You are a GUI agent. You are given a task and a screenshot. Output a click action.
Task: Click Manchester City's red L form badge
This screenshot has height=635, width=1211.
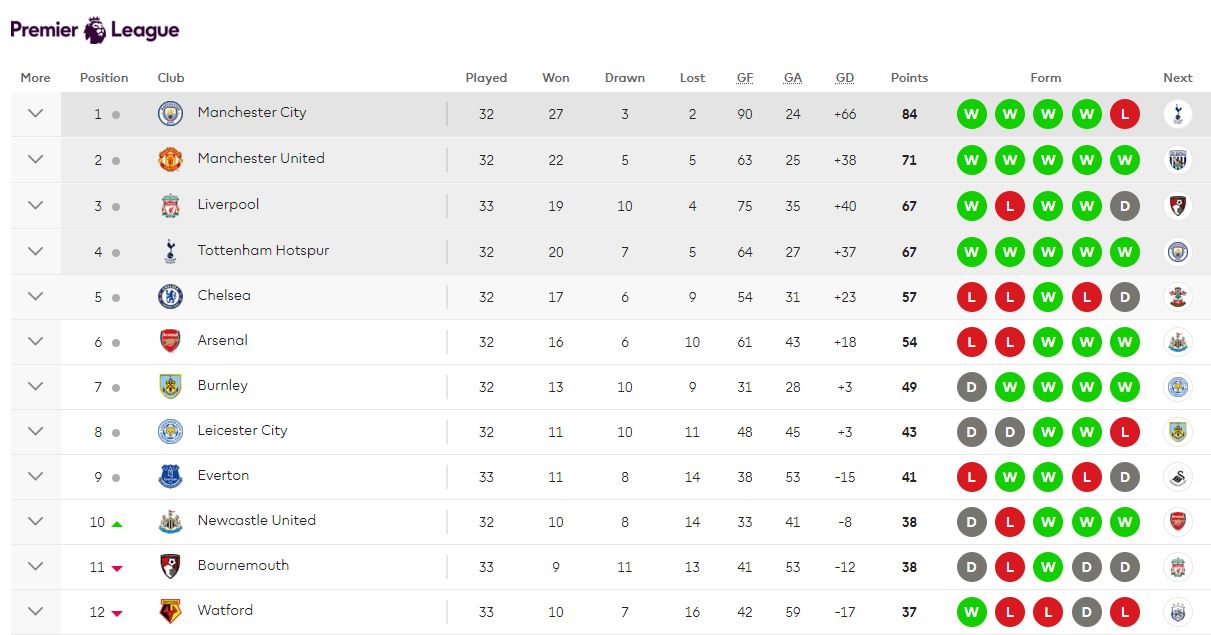(x=1125, y=114)
